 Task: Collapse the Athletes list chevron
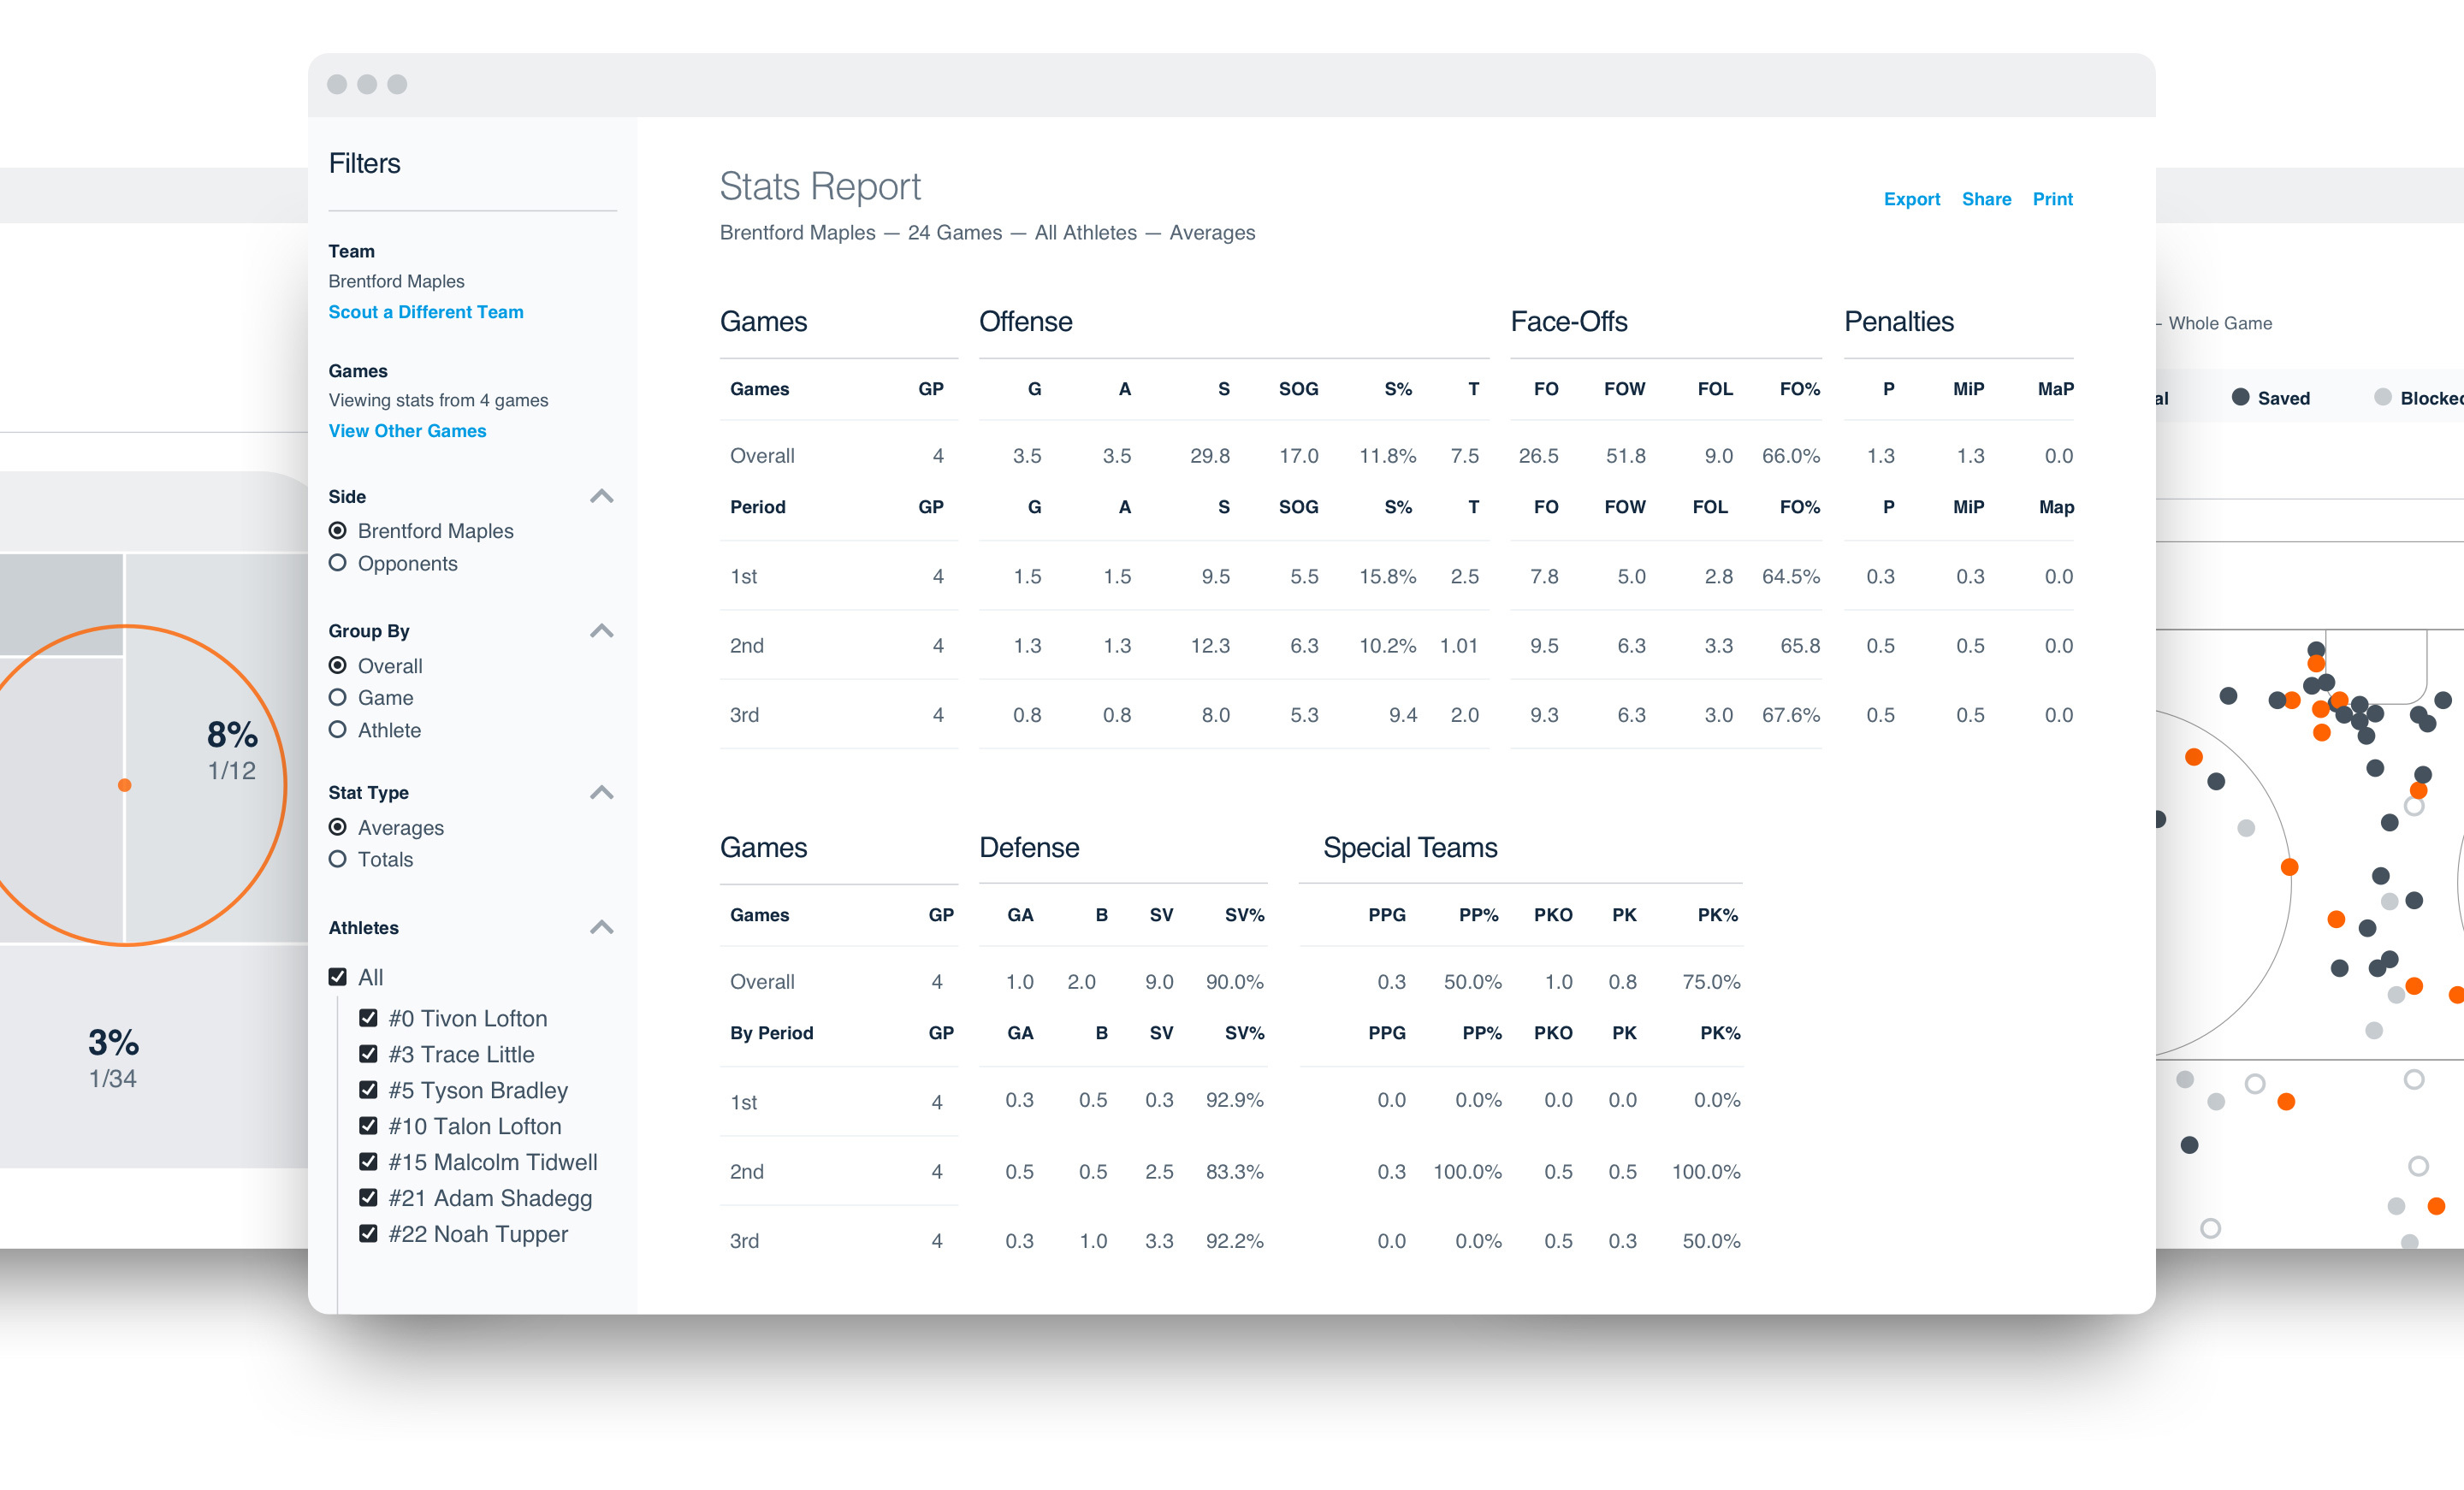pos(601,927)
